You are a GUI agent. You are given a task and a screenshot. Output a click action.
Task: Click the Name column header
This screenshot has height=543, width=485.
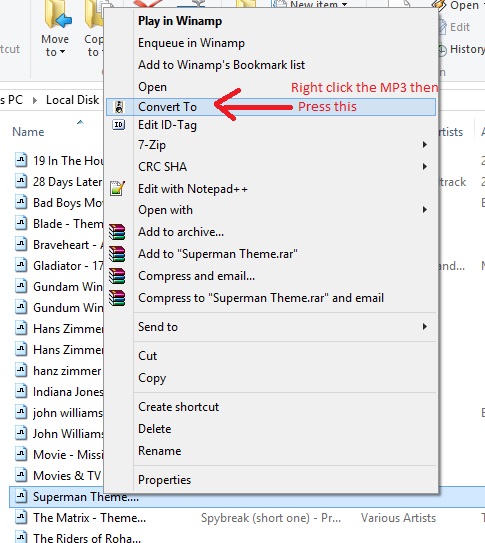[x=28, y=132]
